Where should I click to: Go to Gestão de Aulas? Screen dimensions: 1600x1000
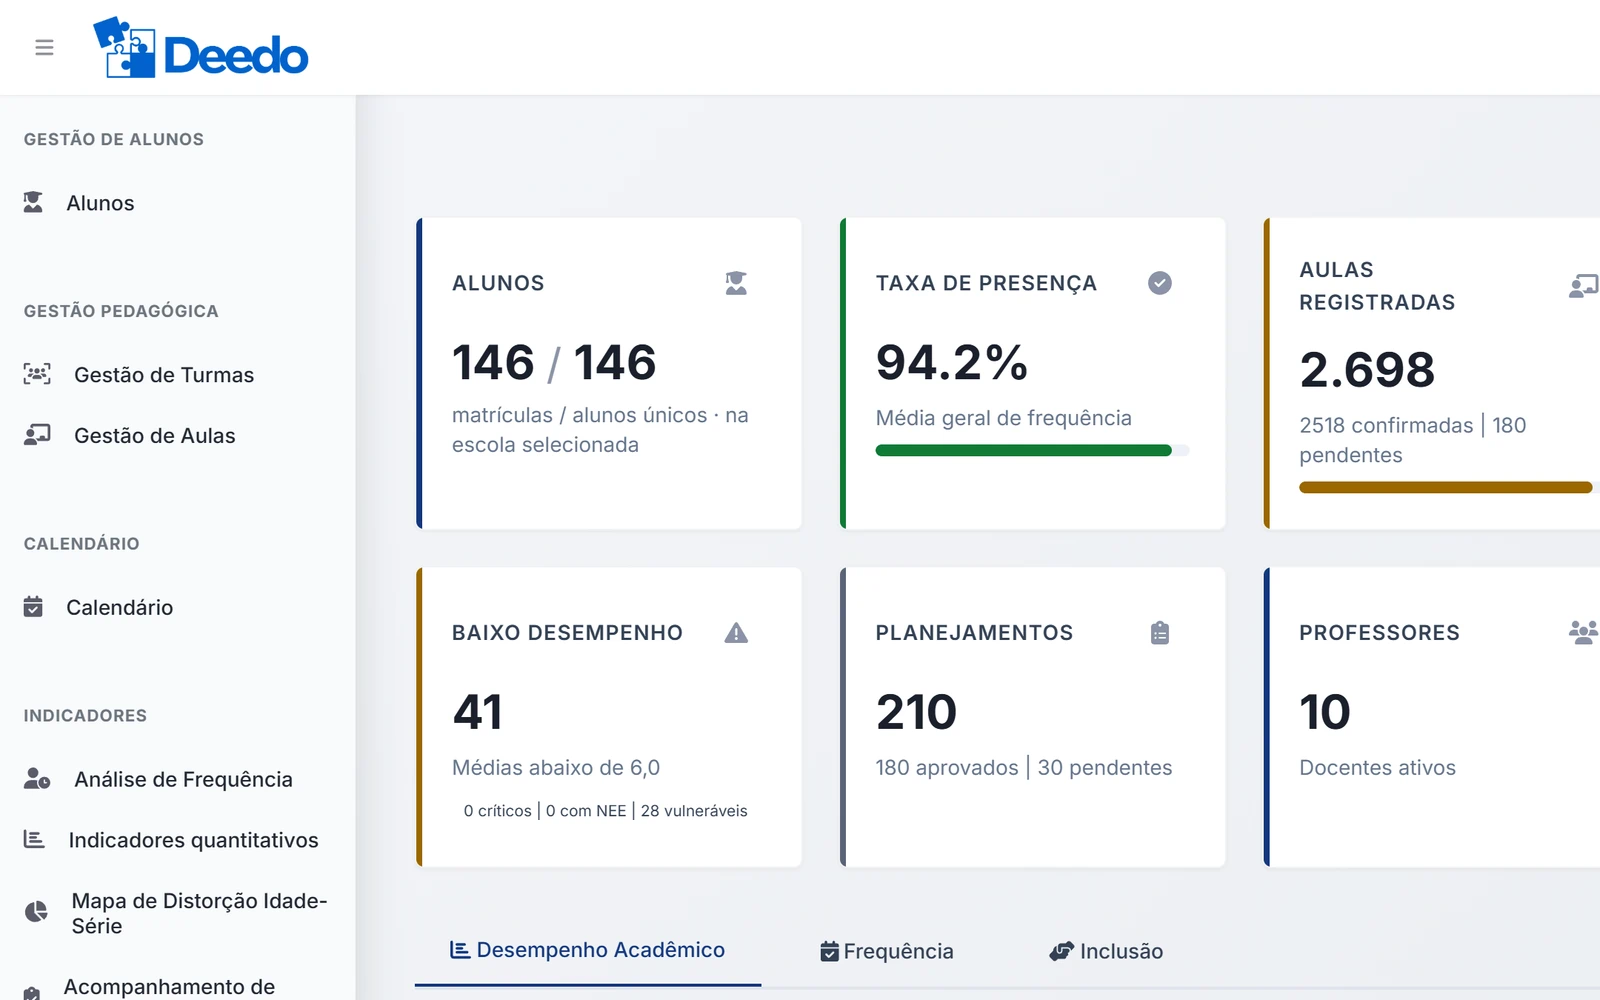tap(155, 436)
